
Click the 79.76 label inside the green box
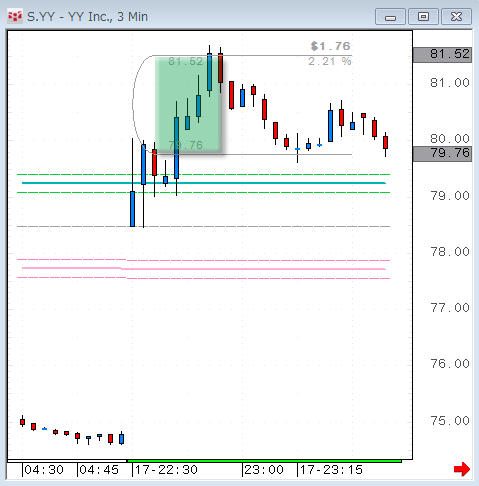click(185, 145)
